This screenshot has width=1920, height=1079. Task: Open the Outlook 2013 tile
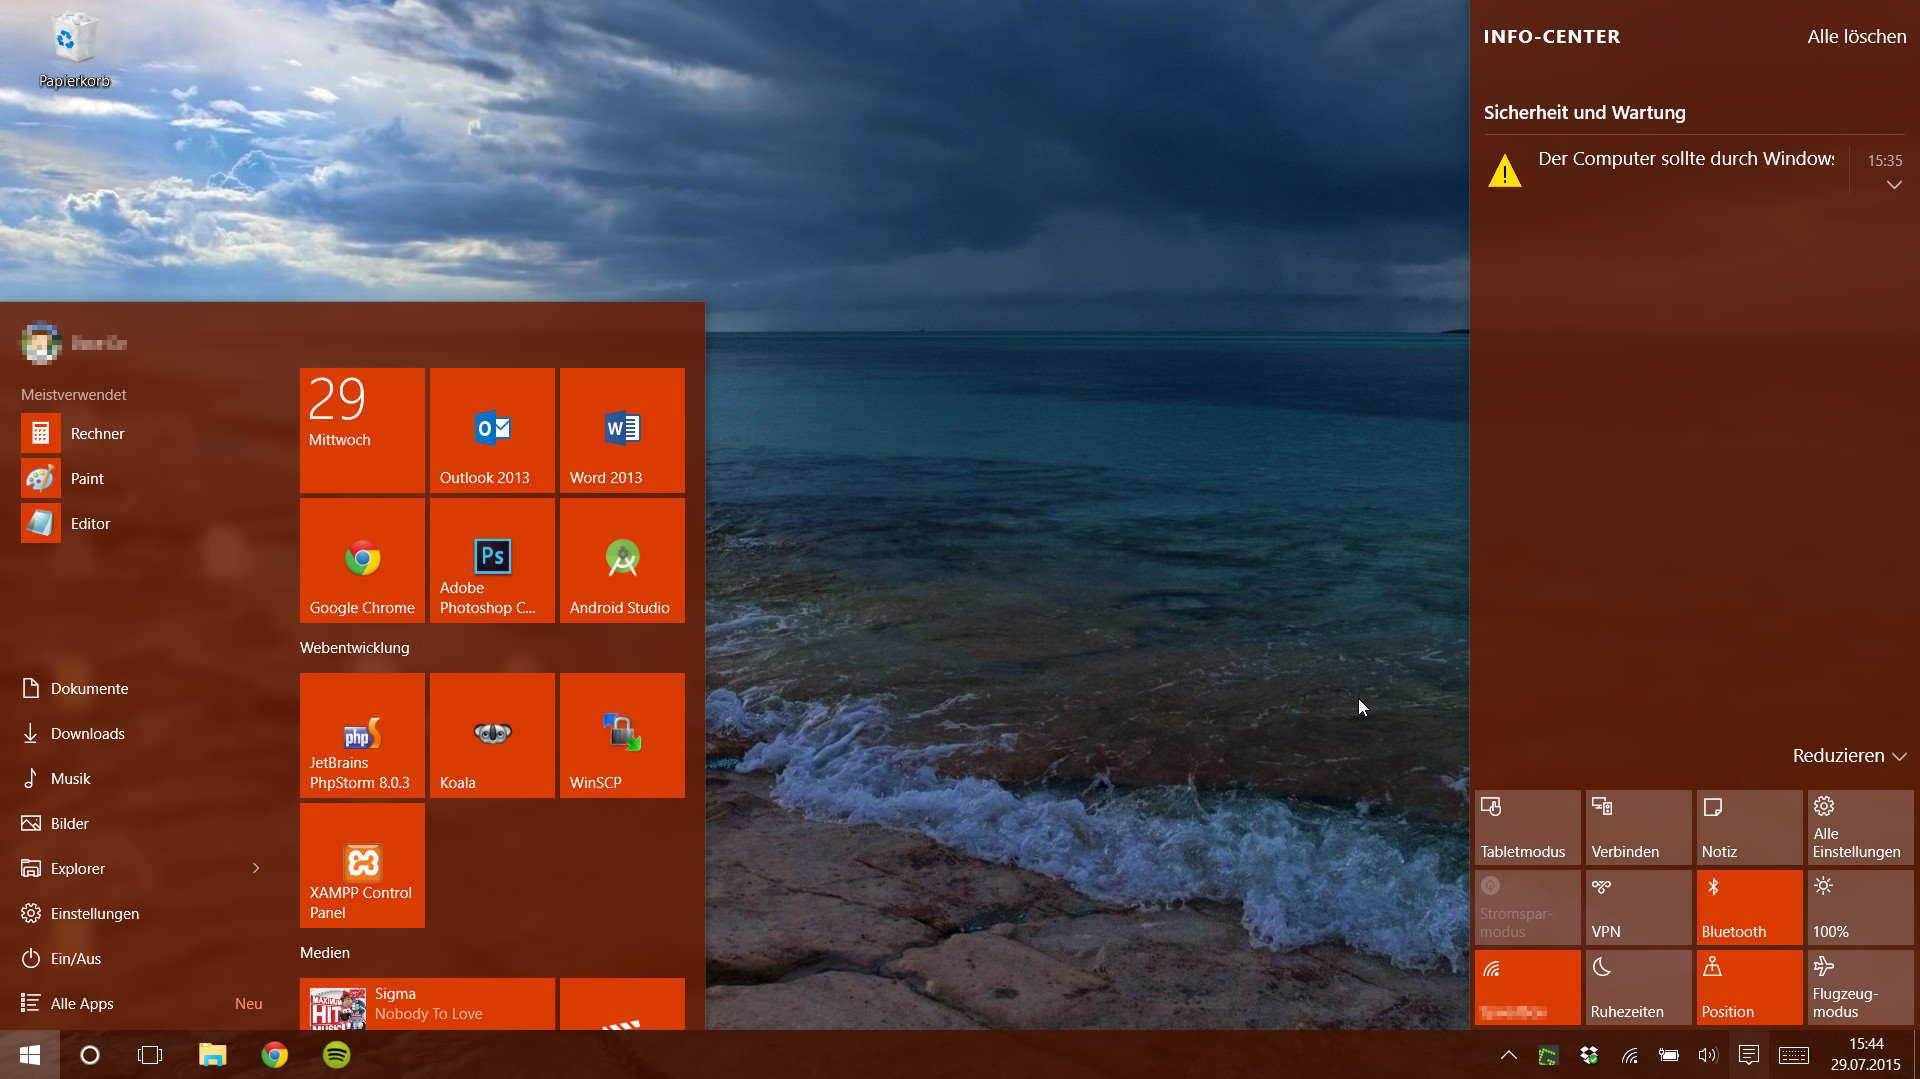point(492,430)
